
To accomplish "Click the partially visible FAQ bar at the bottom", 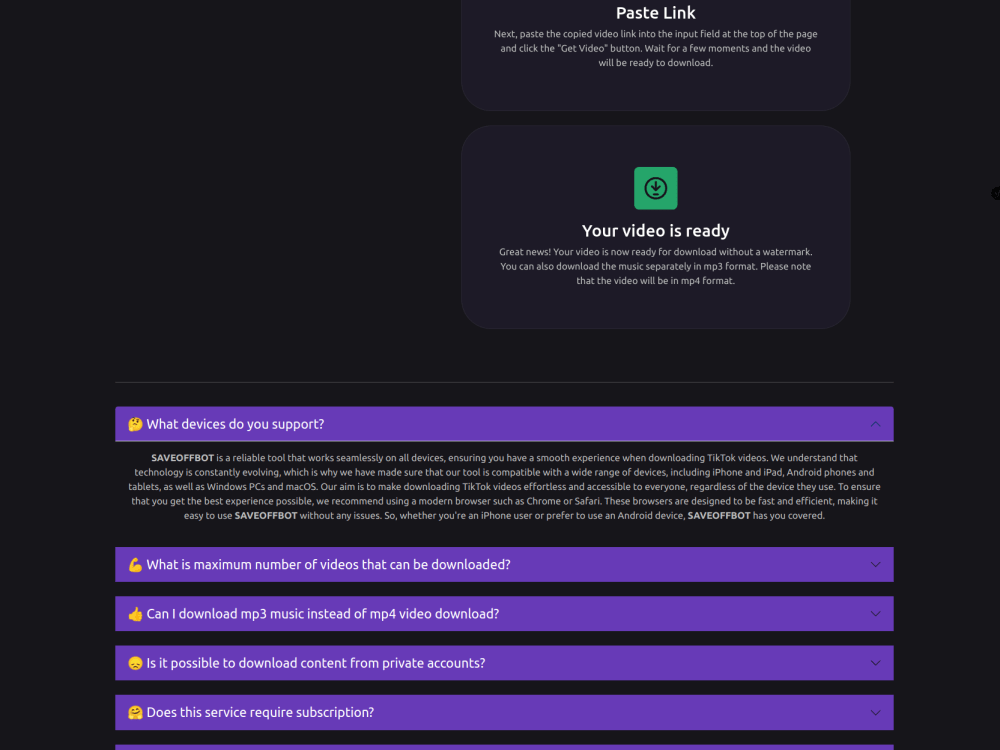I will point(503,747).
